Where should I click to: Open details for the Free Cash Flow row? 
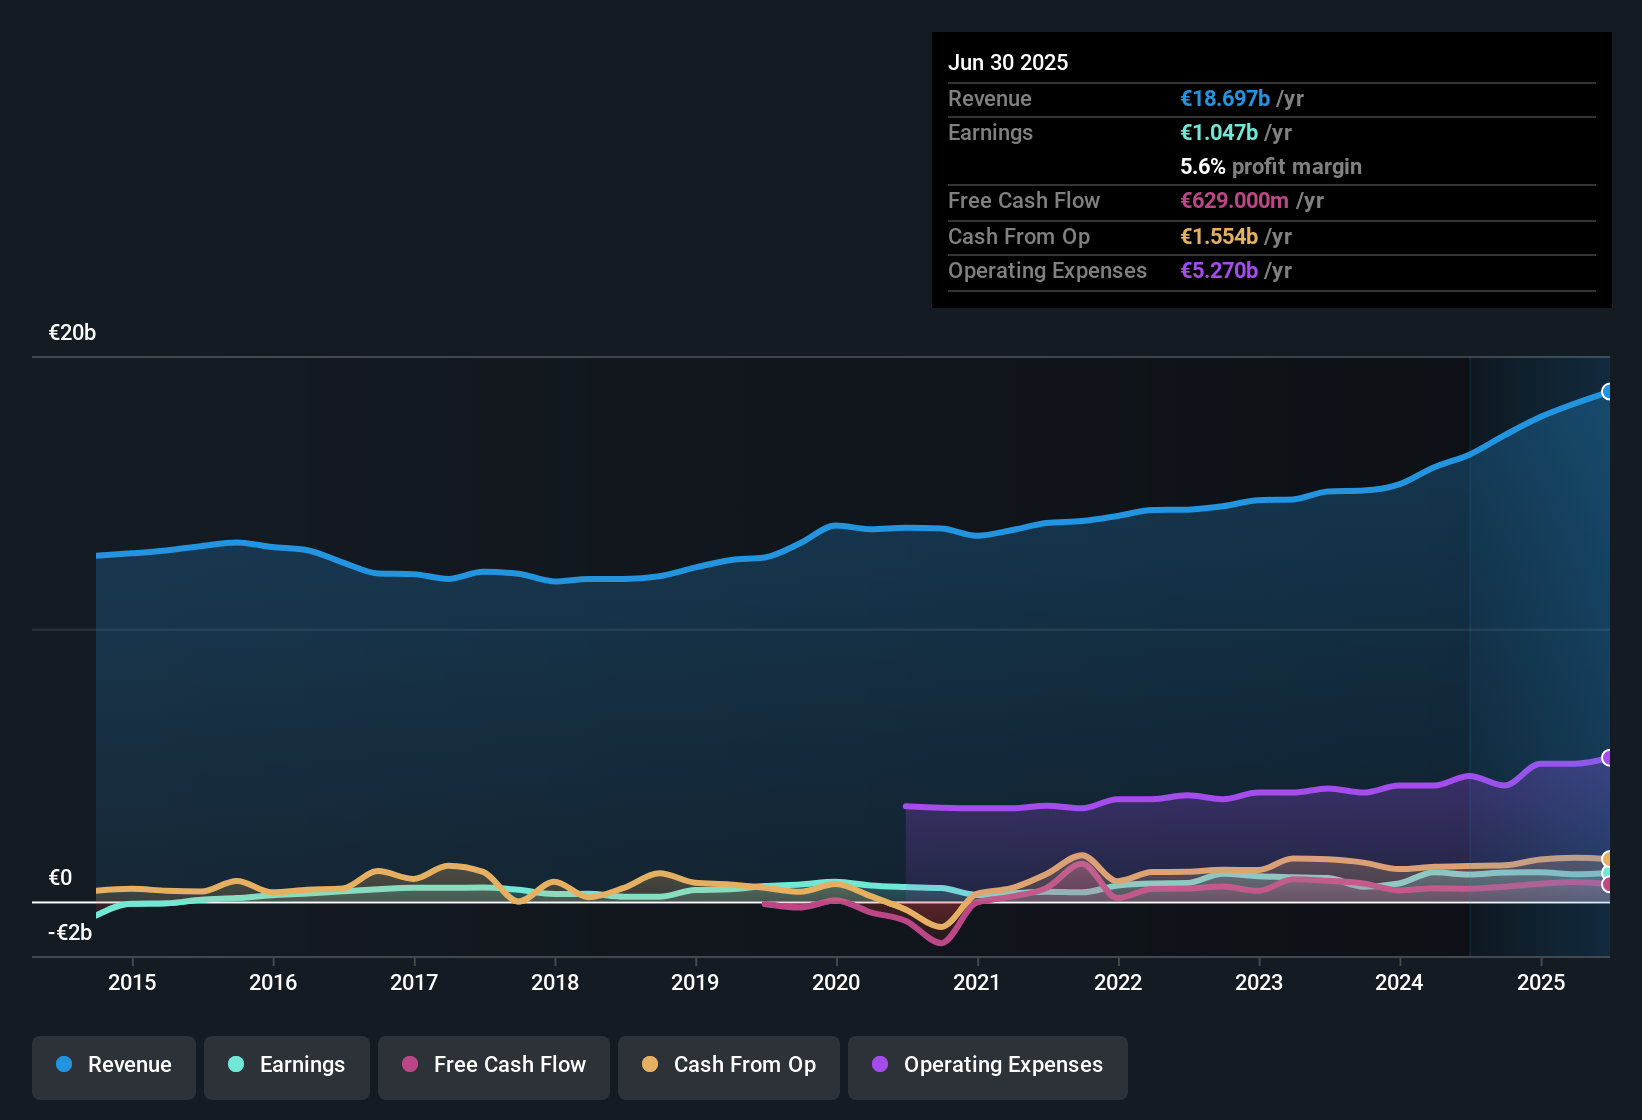[1024, 201]
